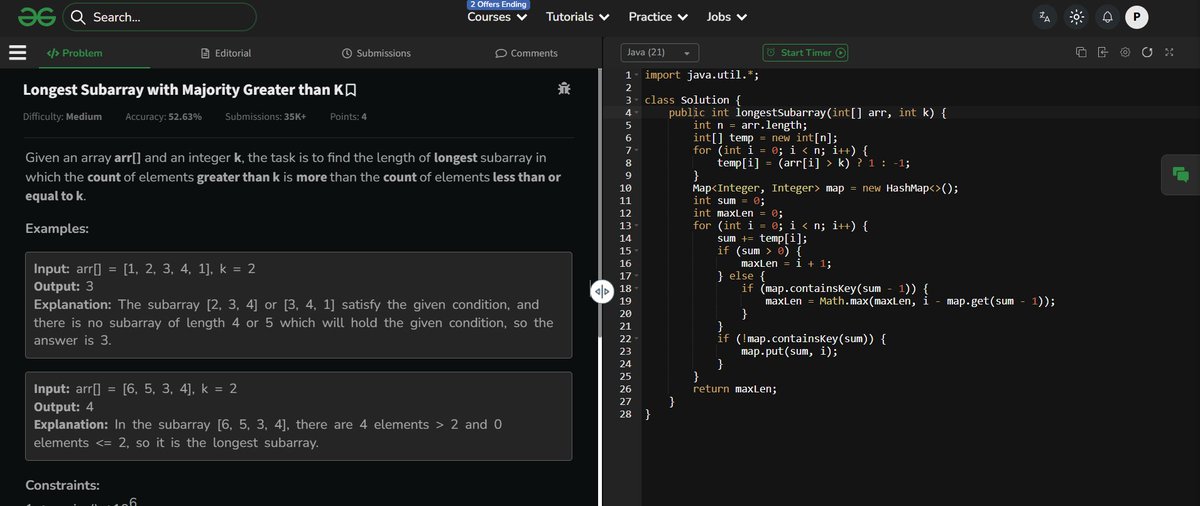Screen dimensions: 1200x506
Task: Place cursor on int sum = 0; line
Action: tap(729, 201)
